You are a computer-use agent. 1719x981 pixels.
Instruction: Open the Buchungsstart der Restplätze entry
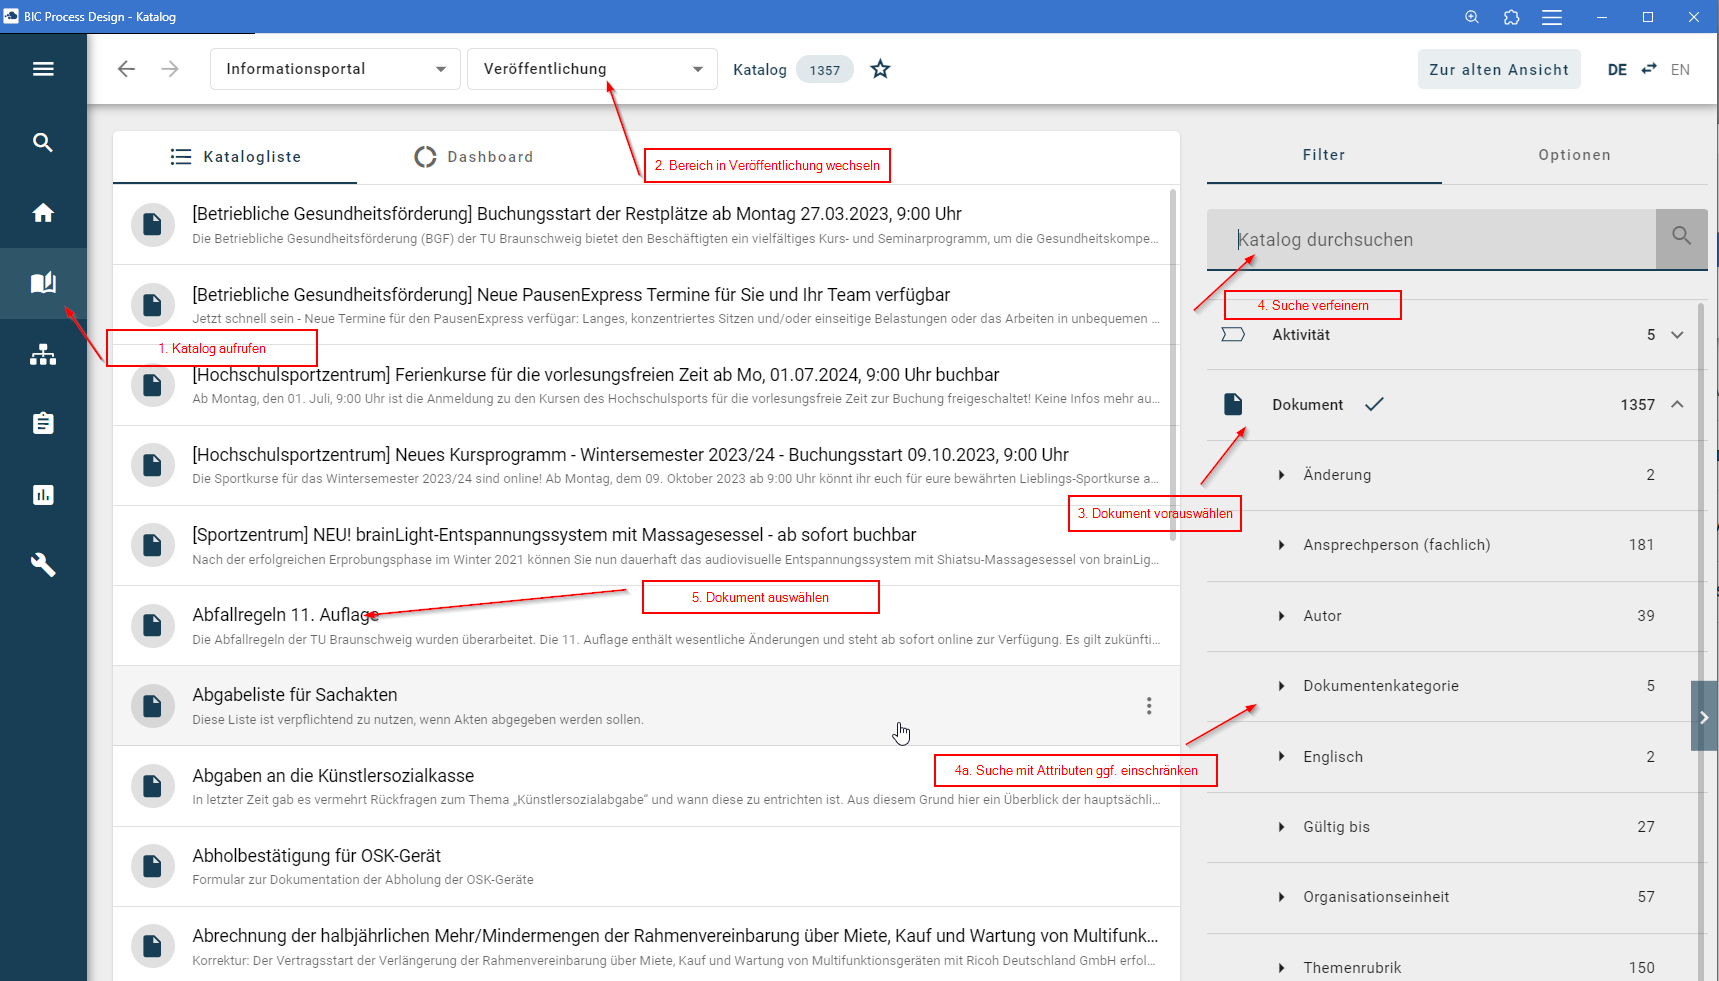click(646, 224)
